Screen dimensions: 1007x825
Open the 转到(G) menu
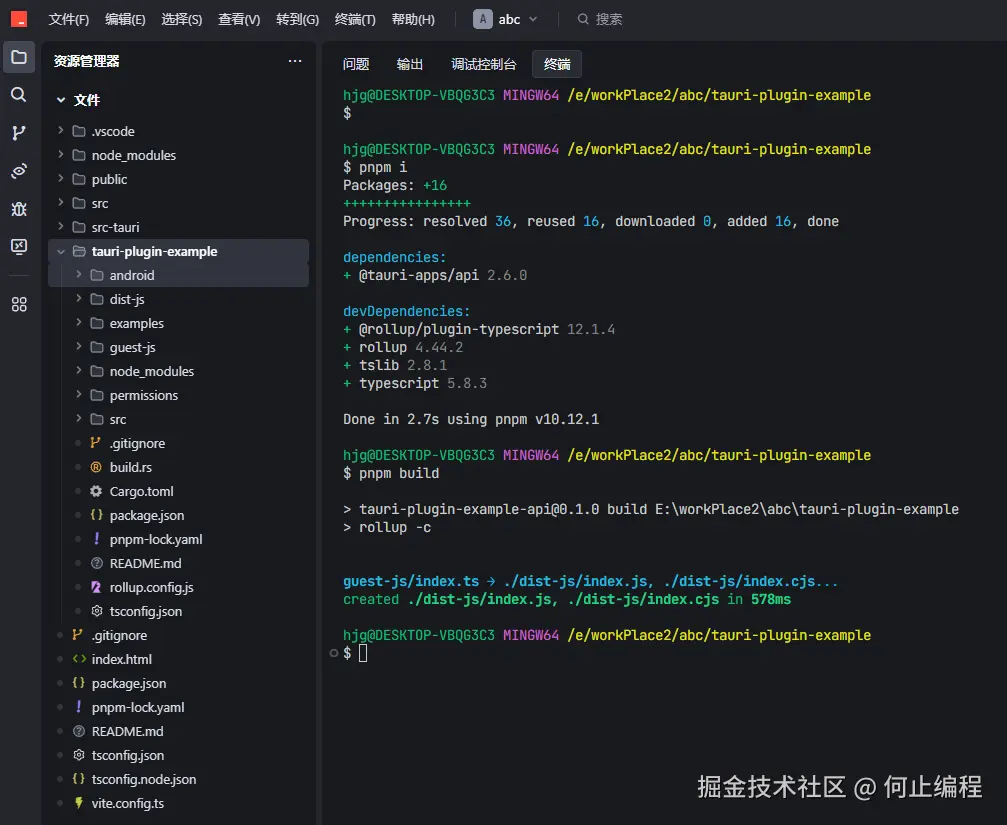tap(297, 19)
